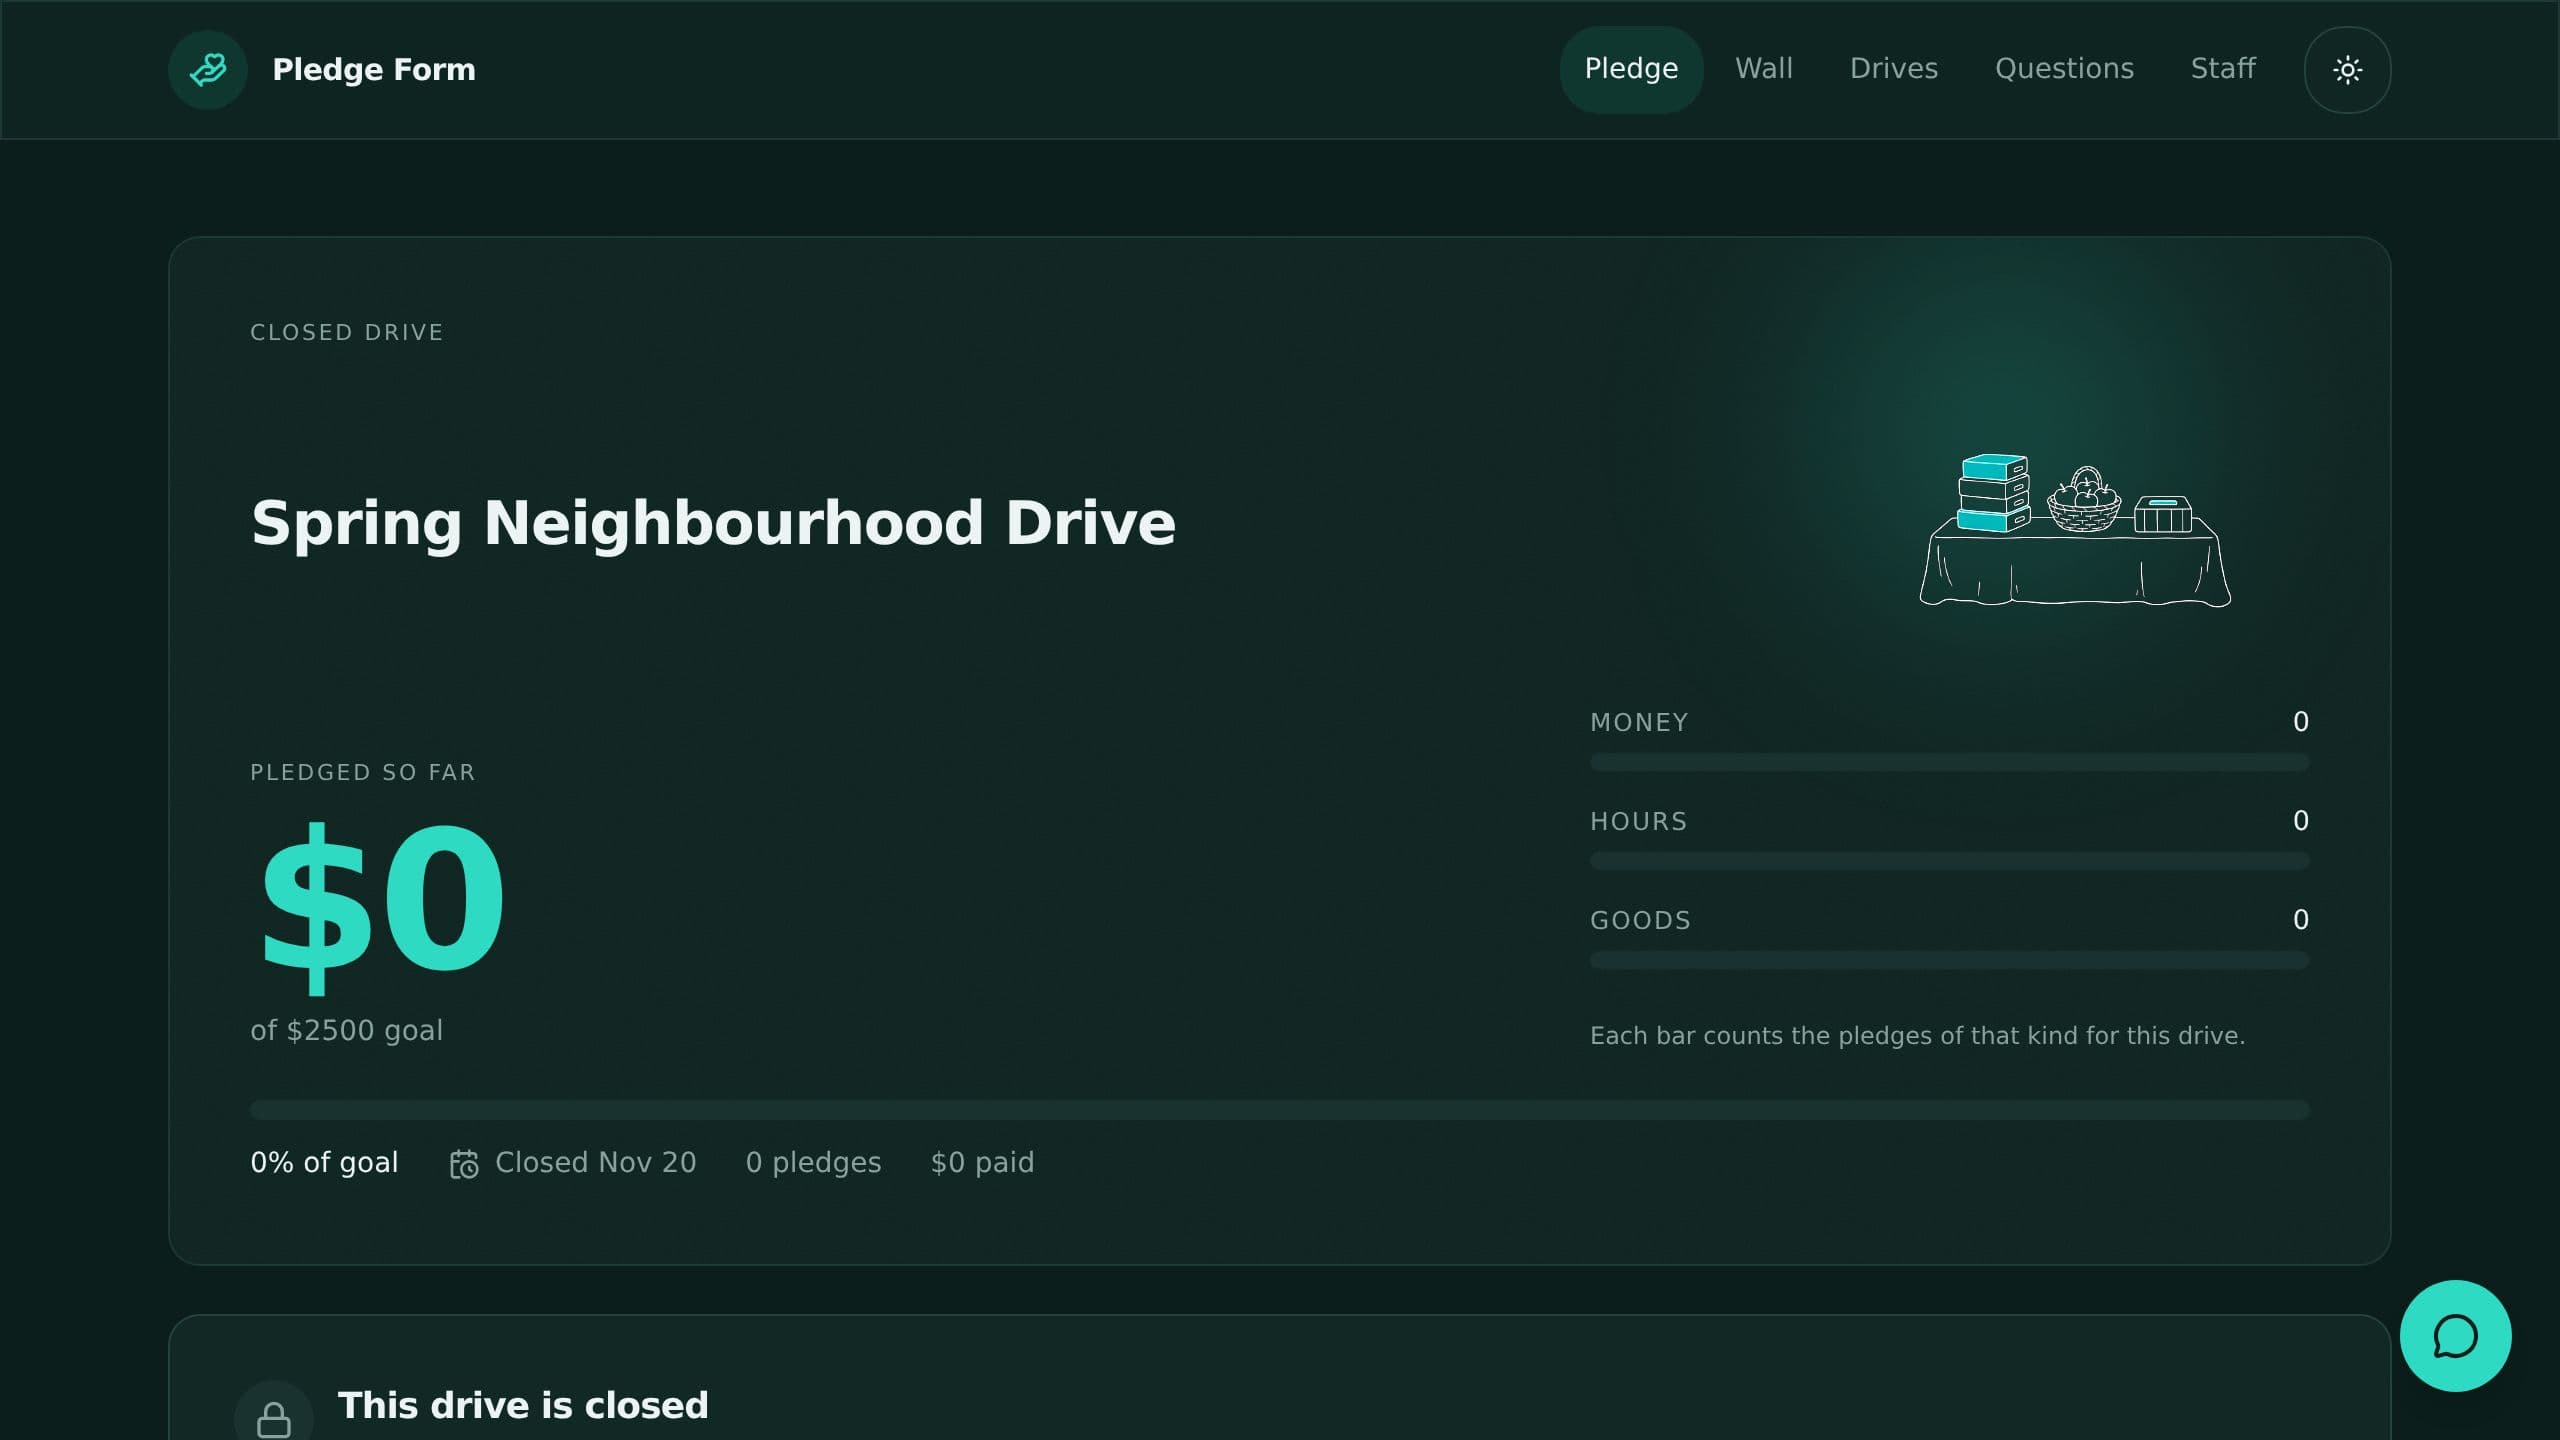The image size is (2560, 1440).
Task: Click the PLEDGED SO FAR label
Action: point(362,773)
